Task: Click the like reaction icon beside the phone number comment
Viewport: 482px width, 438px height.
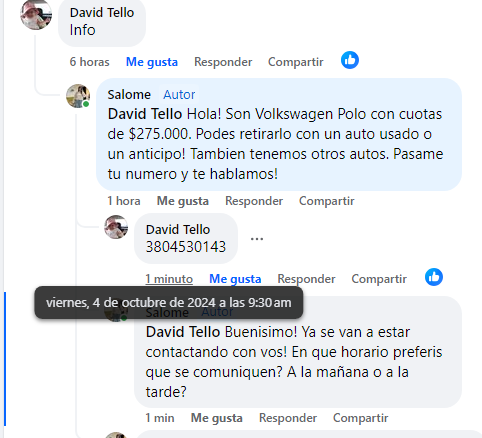Action: coord(434,277)
